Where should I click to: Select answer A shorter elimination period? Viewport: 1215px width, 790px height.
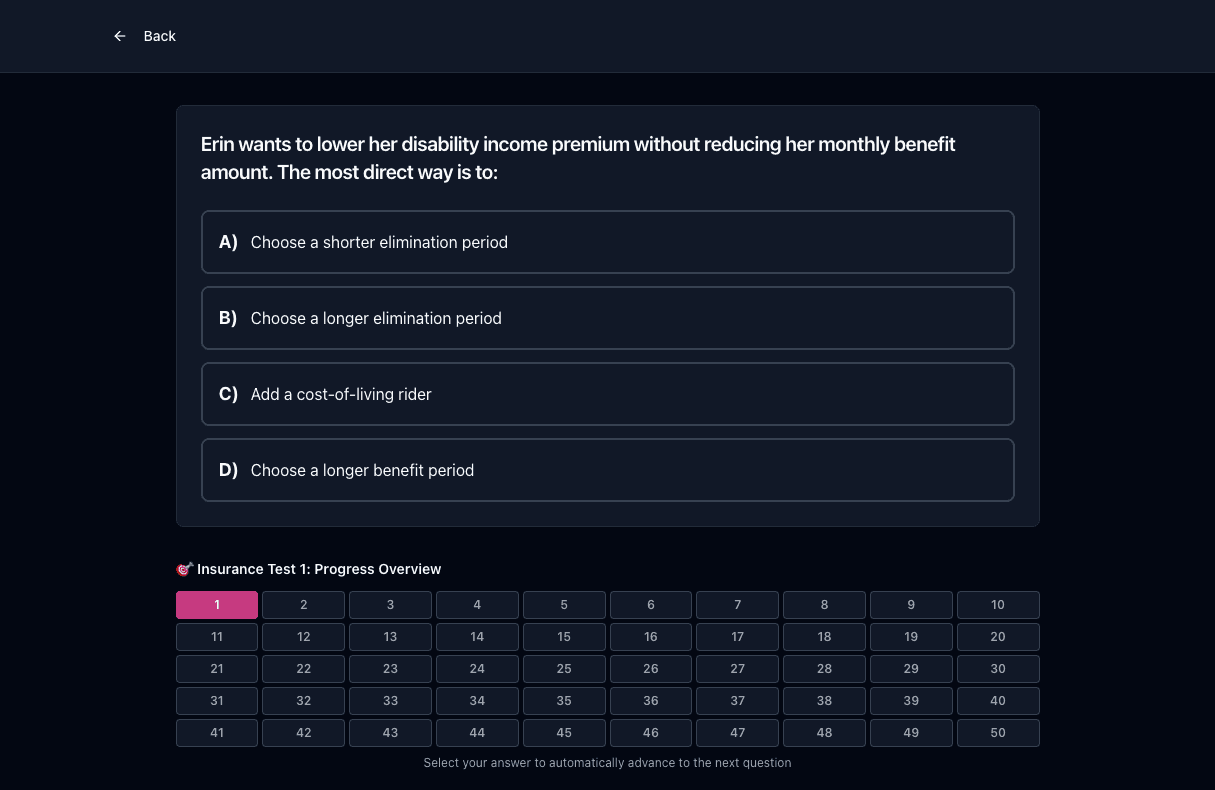pos(608,242)
